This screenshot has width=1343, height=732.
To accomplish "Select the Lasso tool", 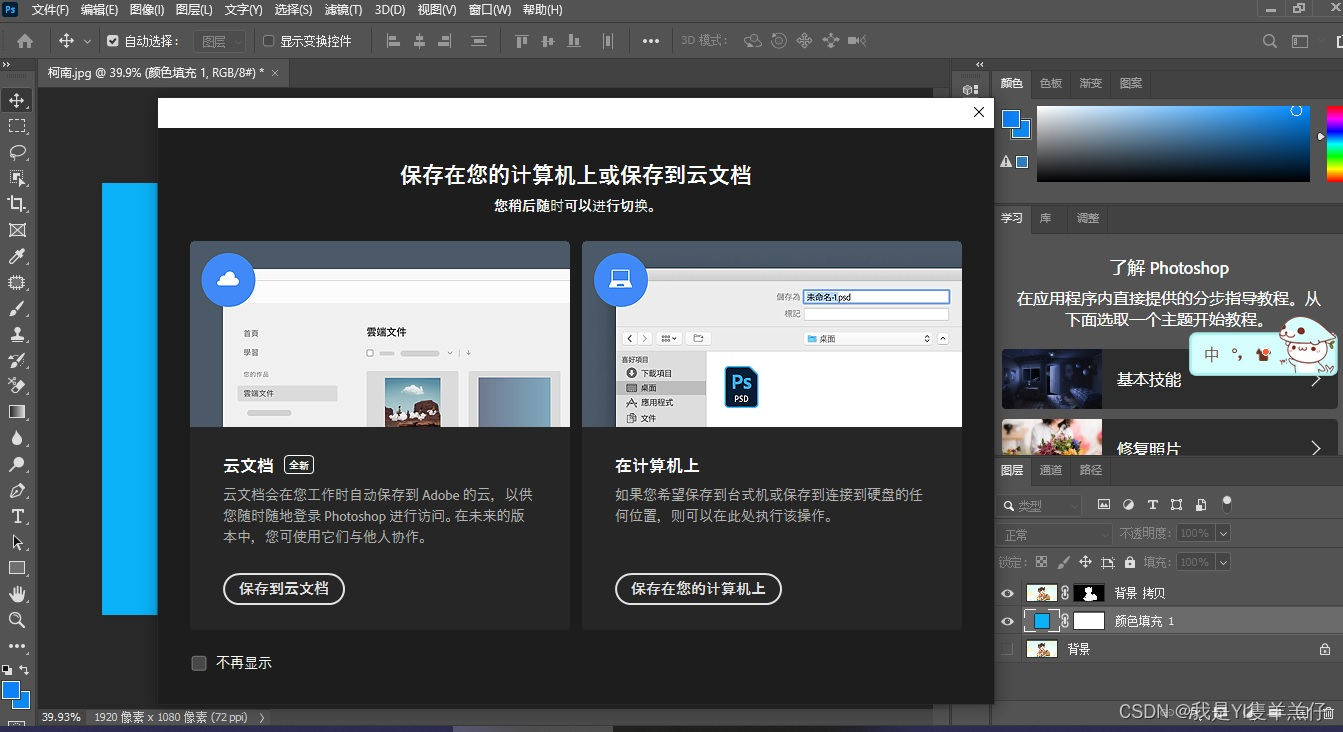I will 17,152.
